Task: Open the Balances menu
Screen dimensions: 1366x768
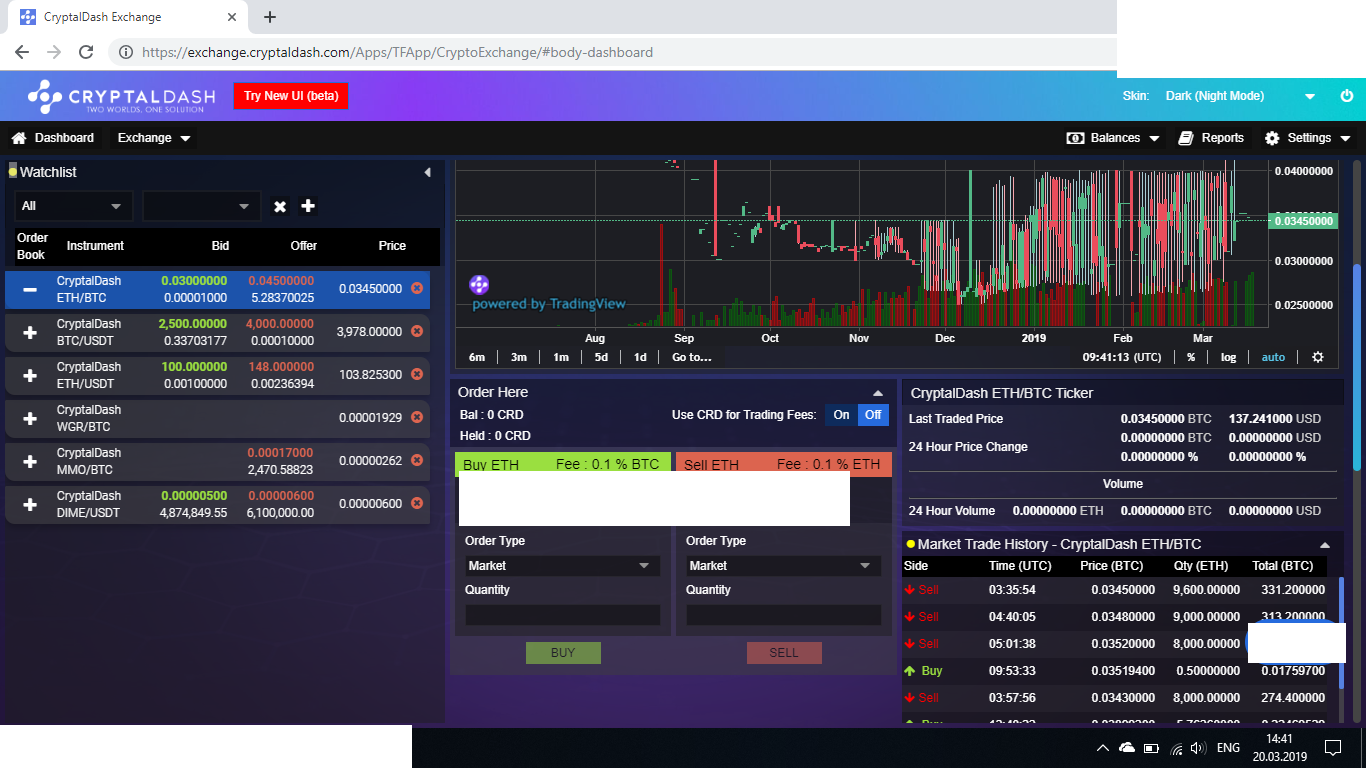Action: coord(1113,138)
